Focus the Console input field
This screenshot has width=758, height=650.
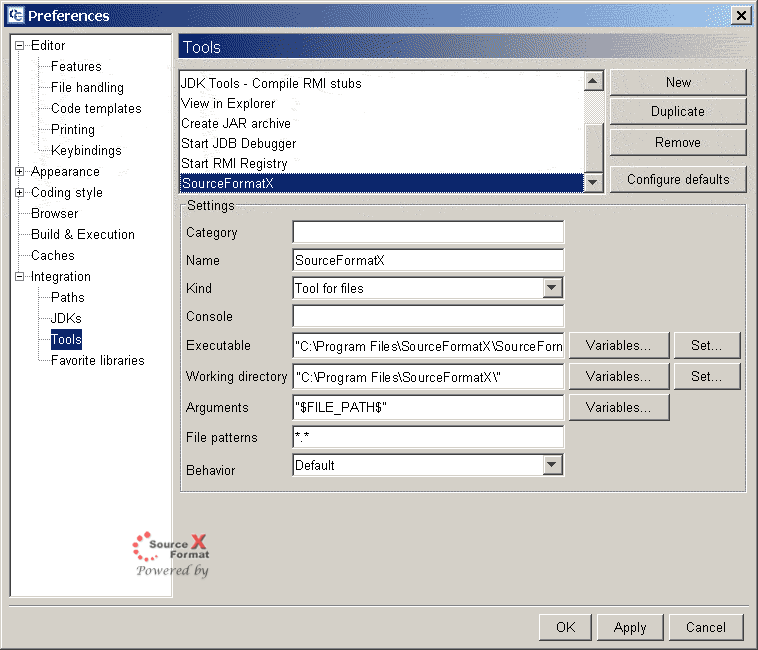[428, 317]
